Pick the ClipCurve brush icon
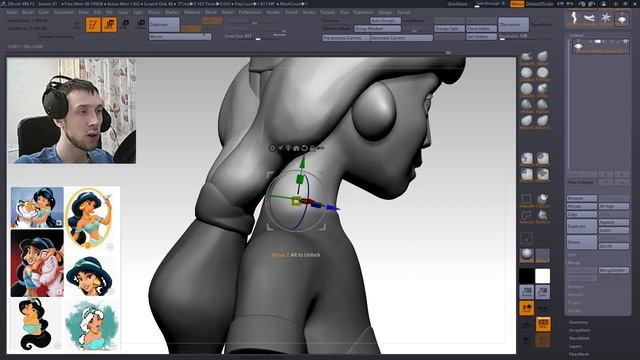640x360 pixels. [x=542, y=200]
